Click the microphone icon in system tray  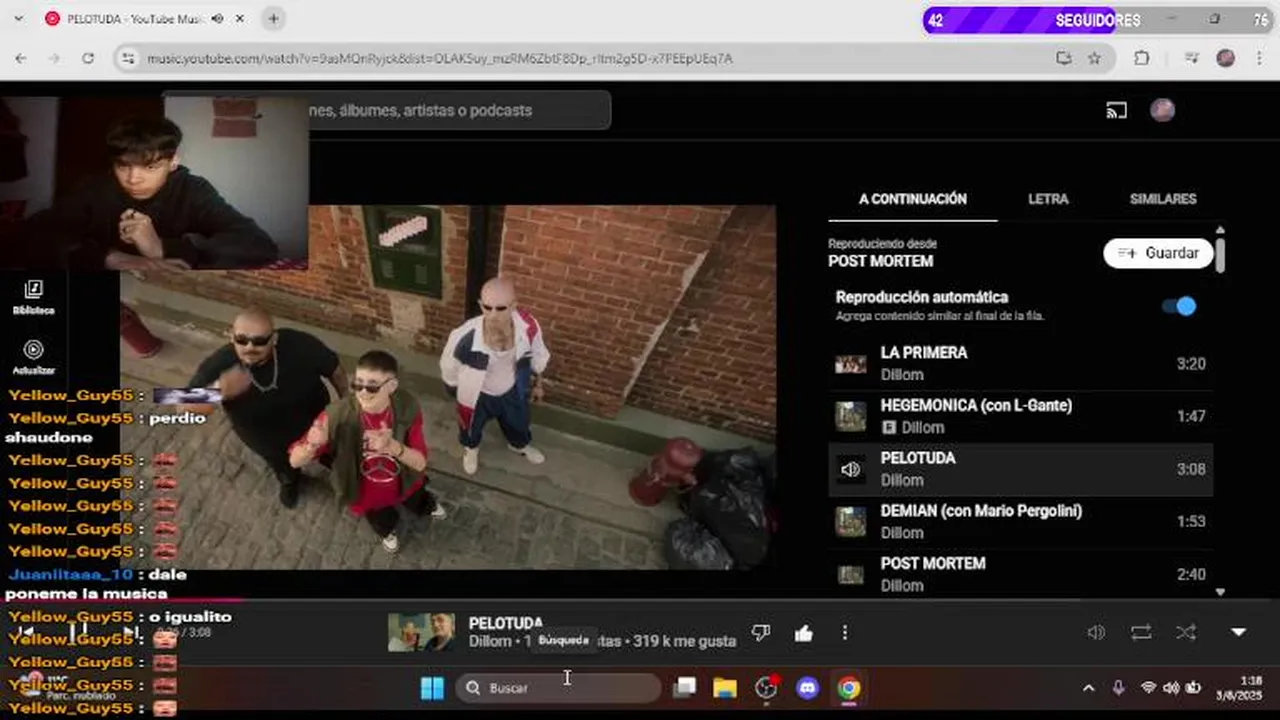[x=1118, y=688]
